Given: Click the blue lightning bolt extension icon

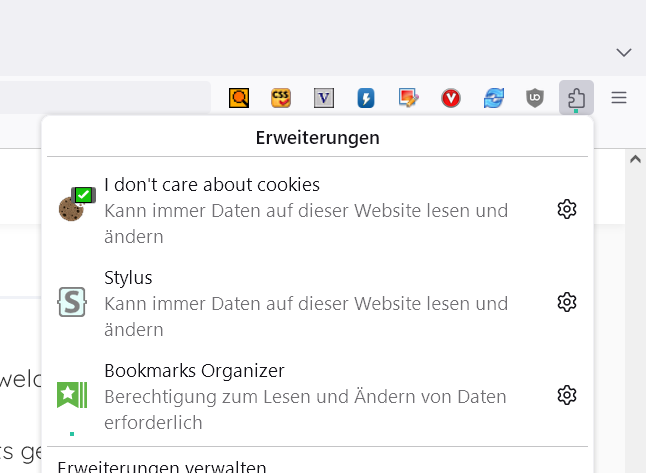Looking at the screenshot, I should (366, 98).
